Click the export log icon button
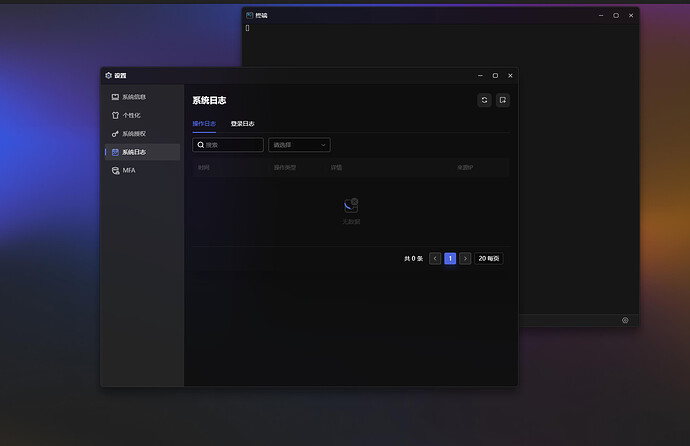Viewport: 690px width, 446px height. coord(503,100)
